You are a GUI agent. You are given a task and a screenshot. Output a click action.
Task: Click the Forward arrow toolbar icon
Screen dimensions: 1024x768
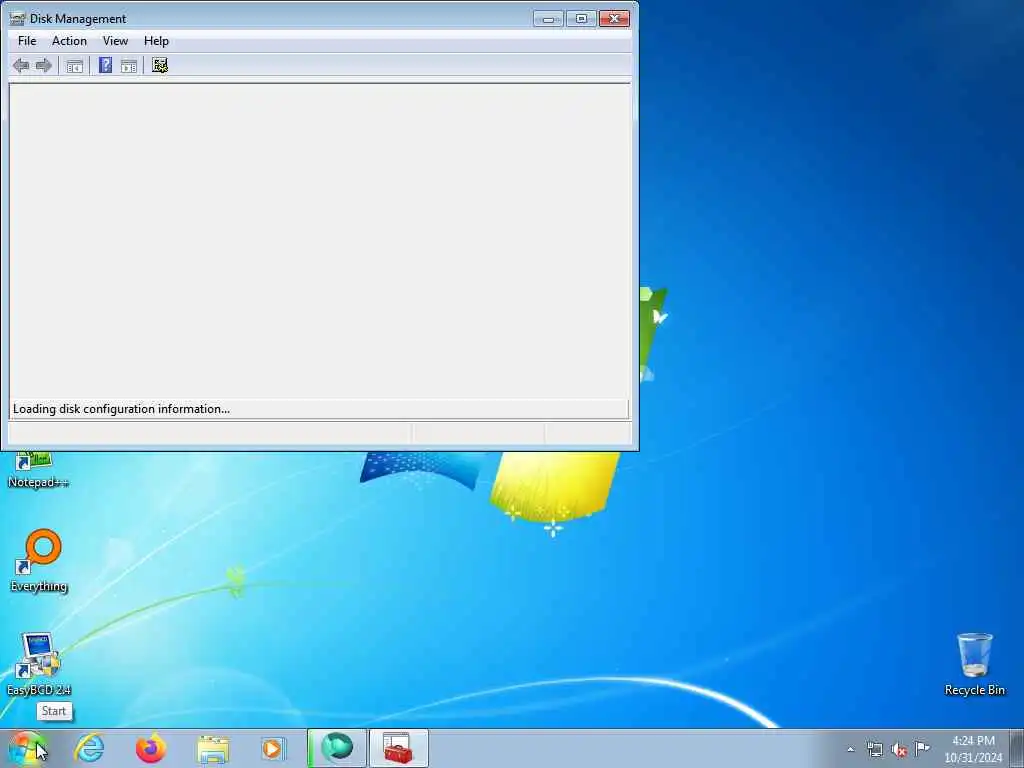[x=44, y=65]
